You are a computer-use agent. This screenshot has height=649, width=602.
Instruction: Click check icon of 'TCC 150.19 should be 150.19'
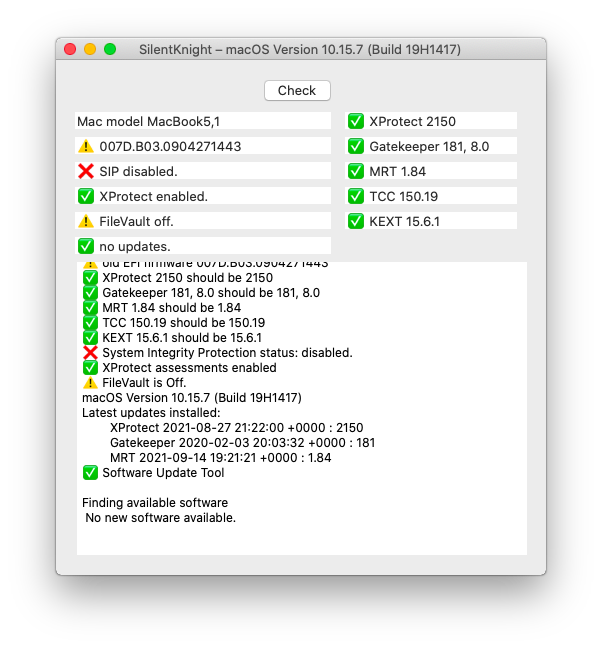click(x=90, y=322)
